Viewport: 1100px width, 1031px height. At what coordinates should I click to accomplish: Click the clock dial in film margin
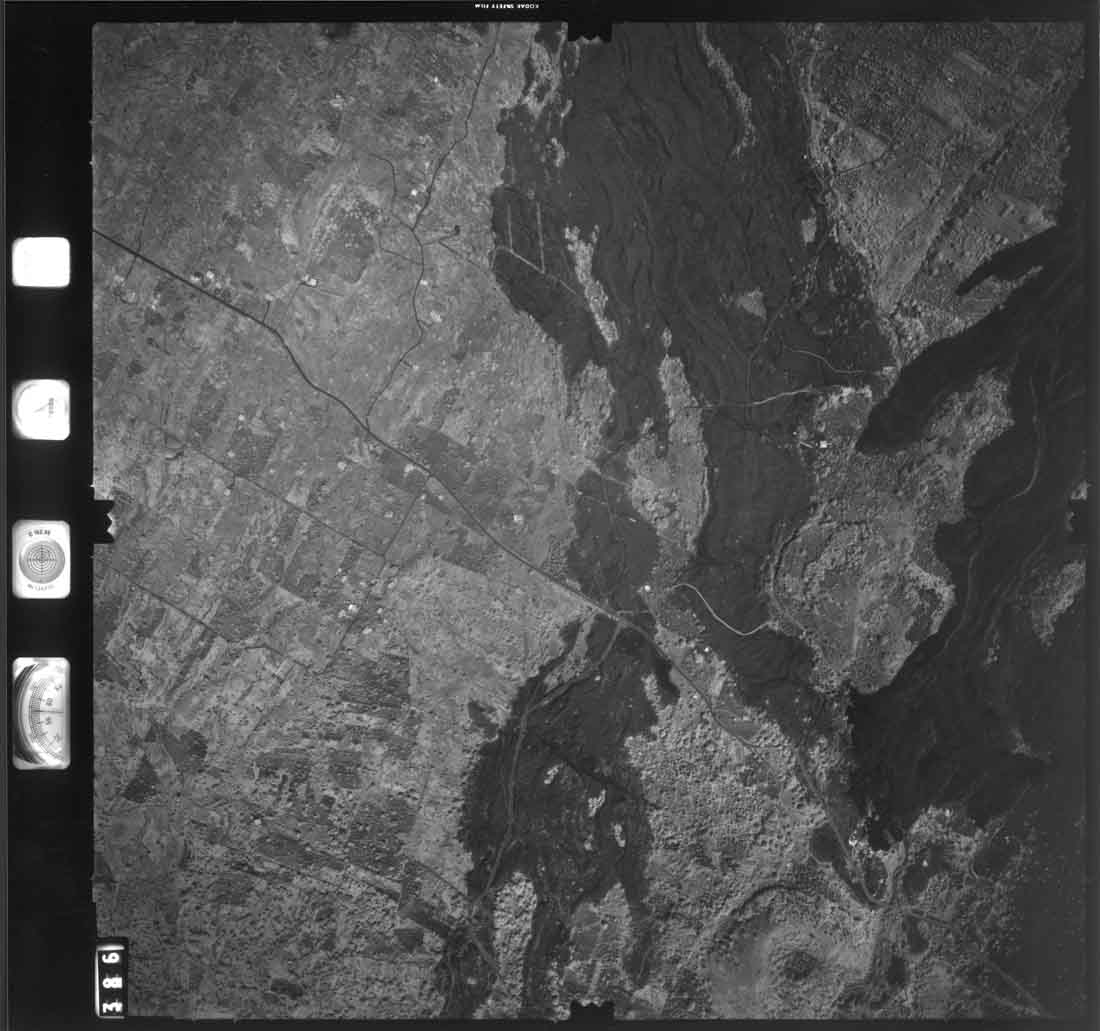point(41,410)
